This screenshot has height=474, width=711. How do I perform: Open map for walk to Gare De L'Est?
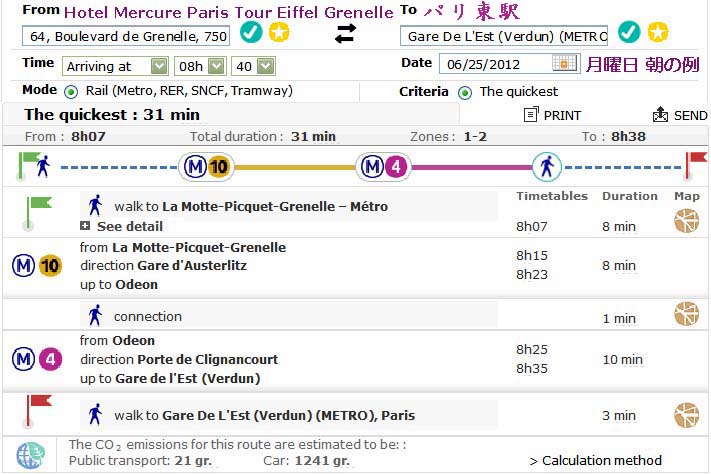click(687, 415)
